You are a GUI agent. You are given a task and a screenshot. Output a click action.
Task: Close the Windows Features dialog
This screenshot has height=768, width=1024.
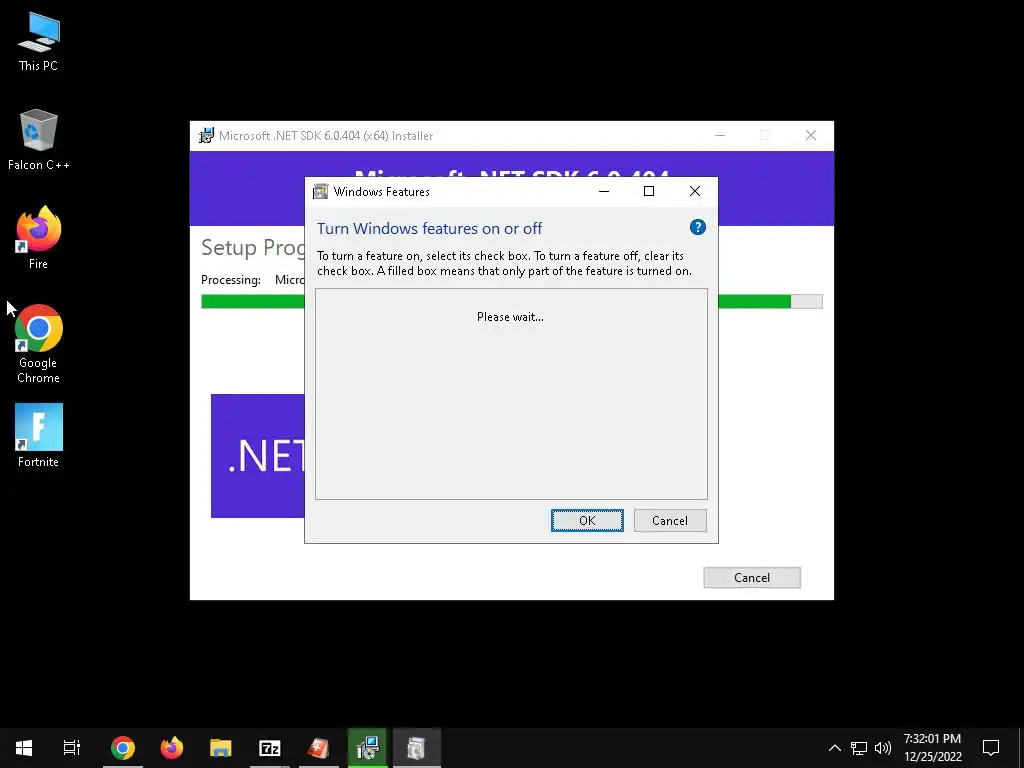(695, 191)
